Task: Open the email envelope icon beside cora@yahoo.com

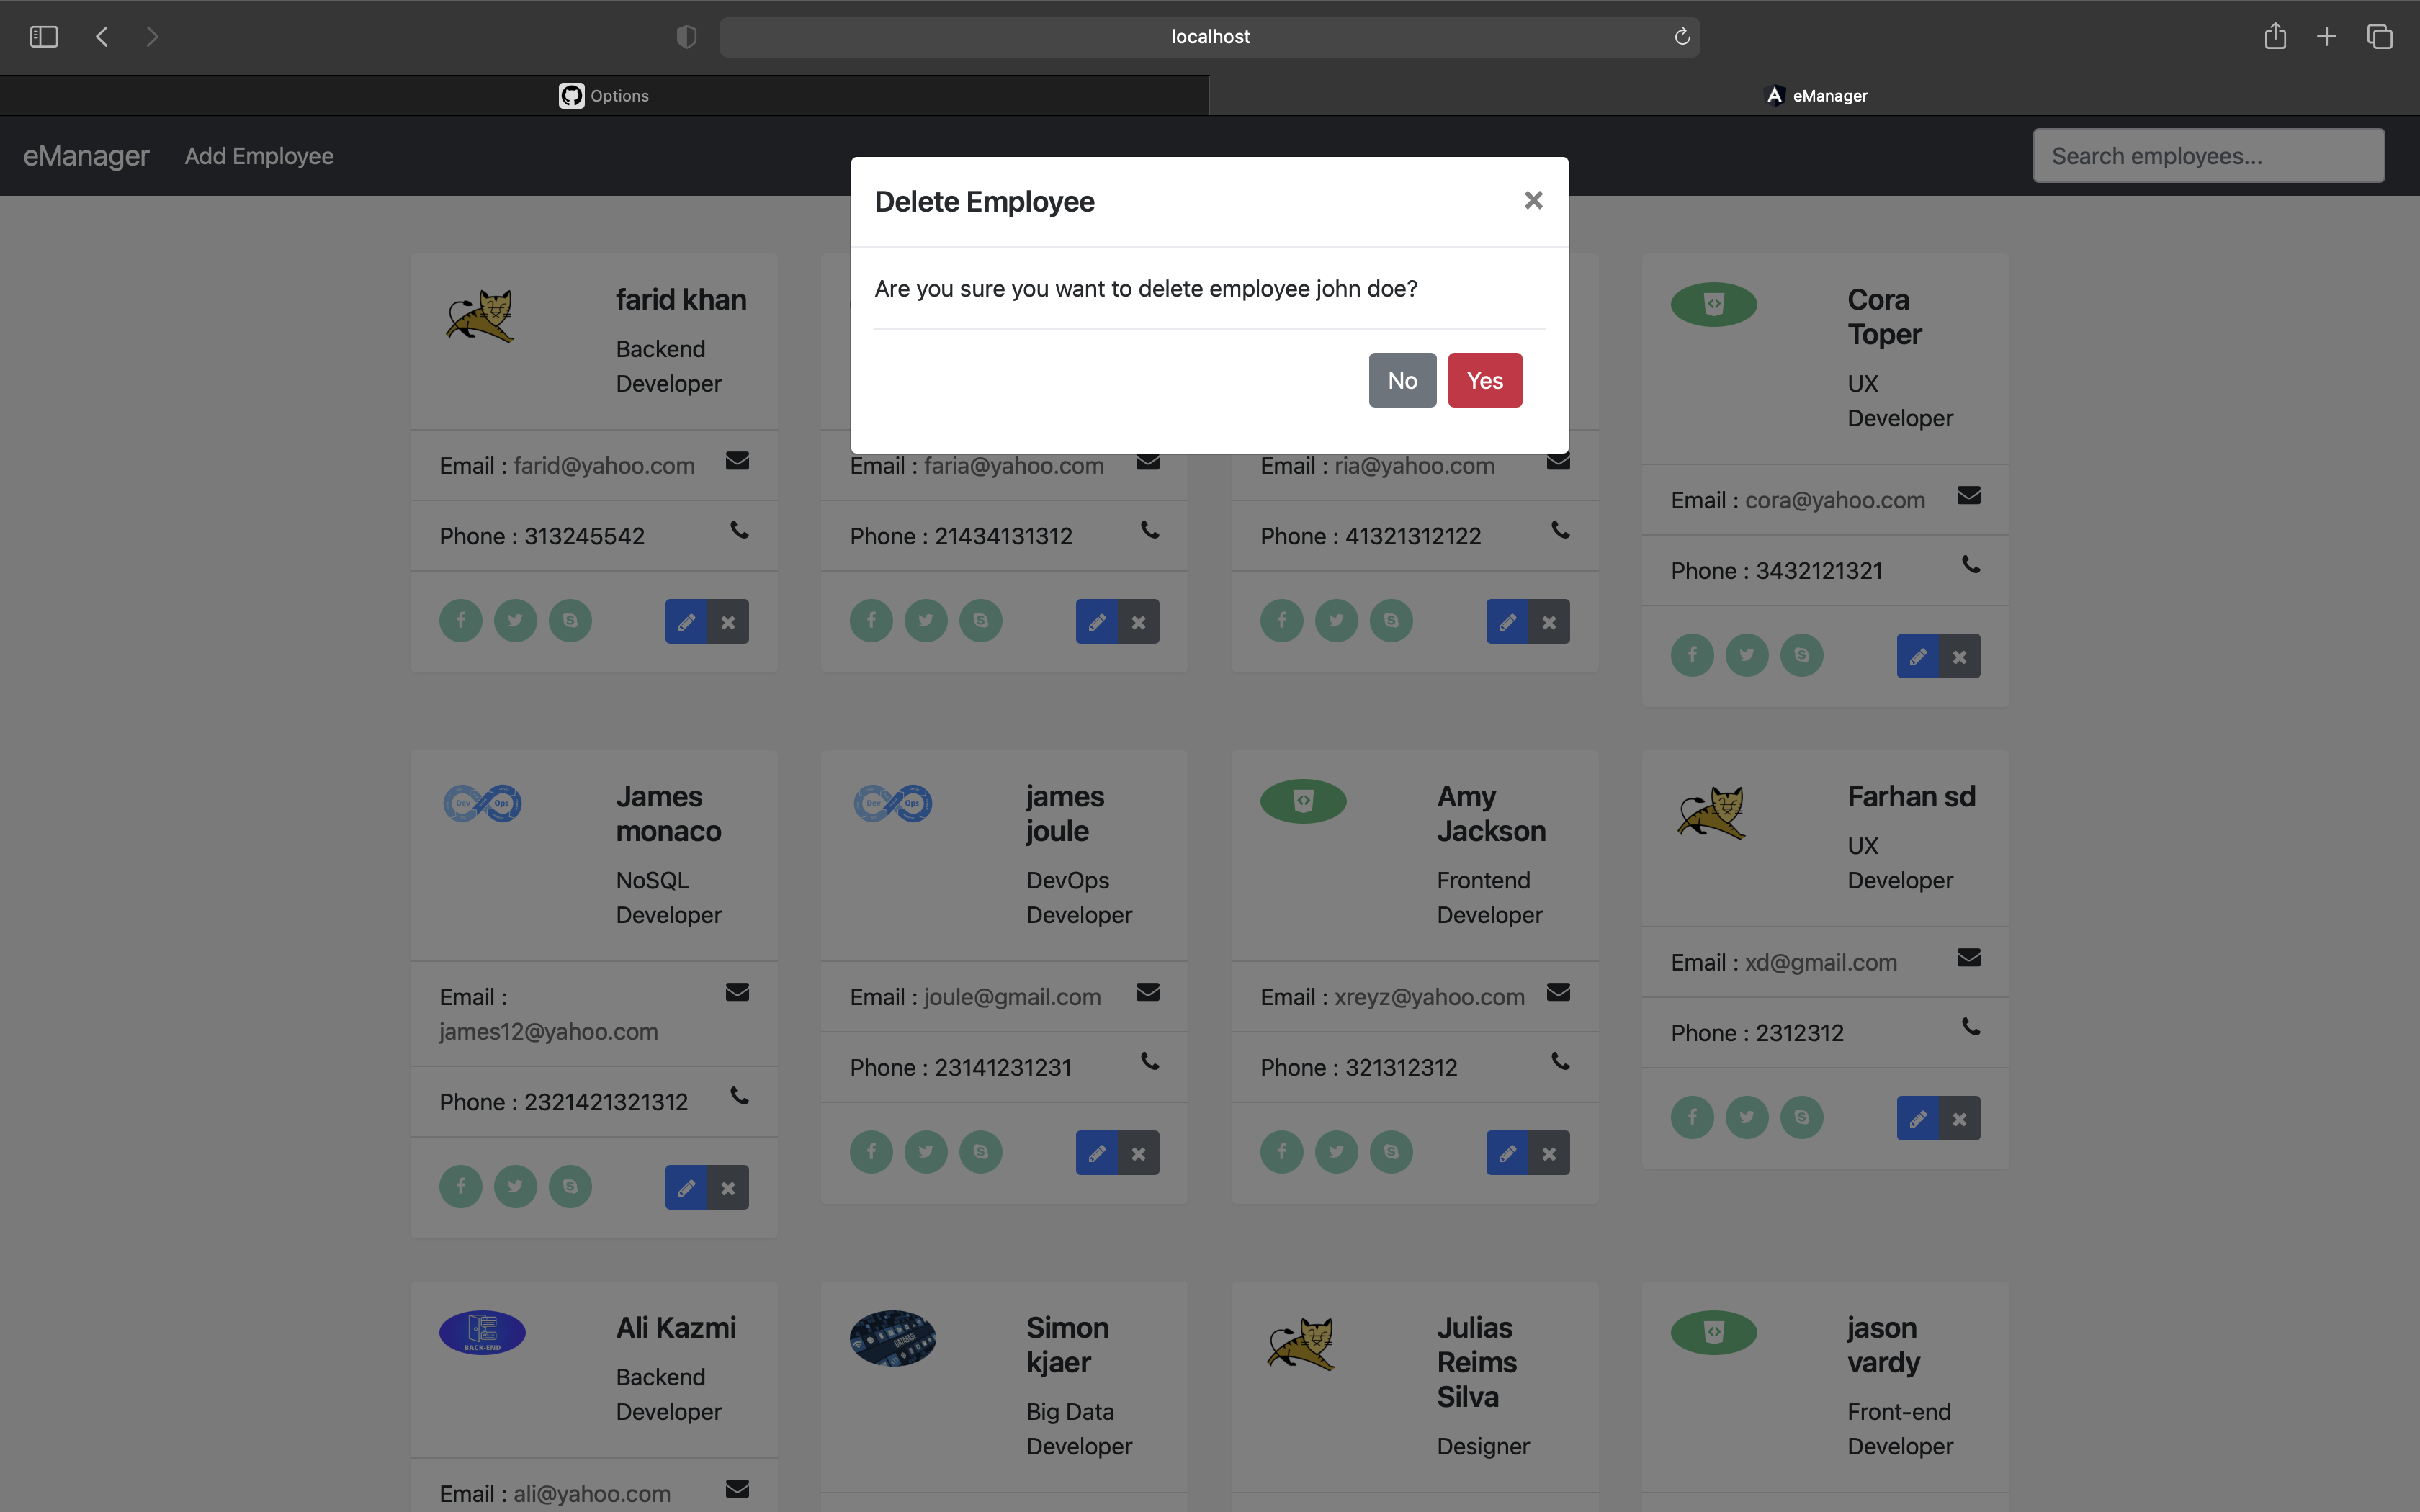Action: pos(1968,495)
